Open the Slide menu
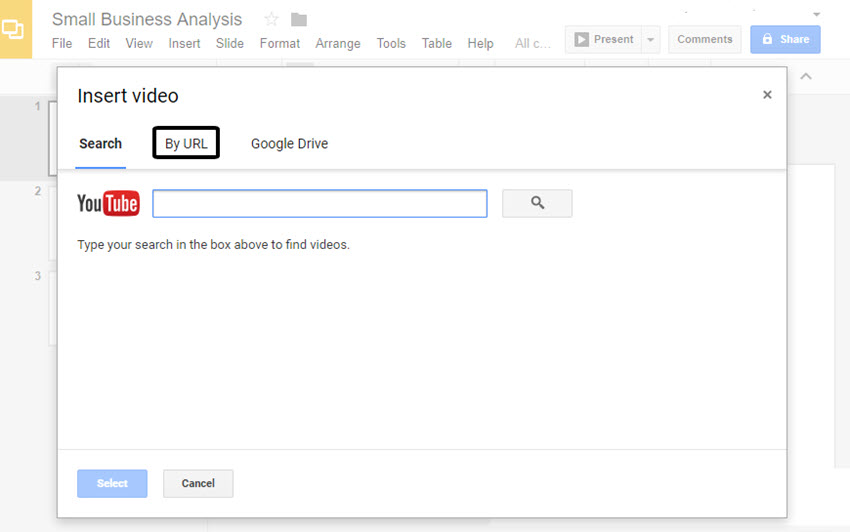This screenshot has height=532, width=850. [x=230, y=43]
